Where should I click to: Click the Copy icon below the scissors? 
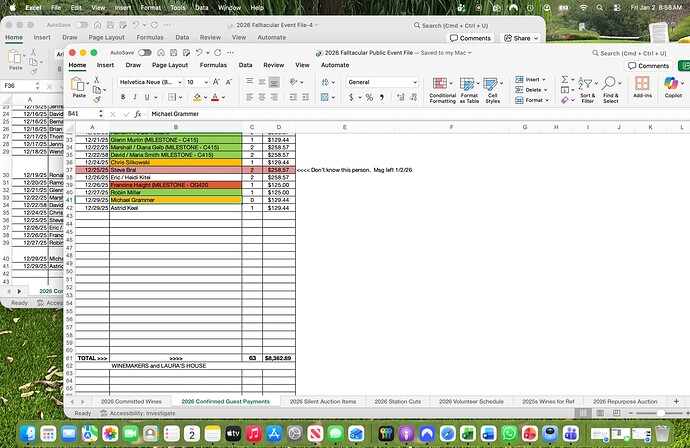[96, 90]
